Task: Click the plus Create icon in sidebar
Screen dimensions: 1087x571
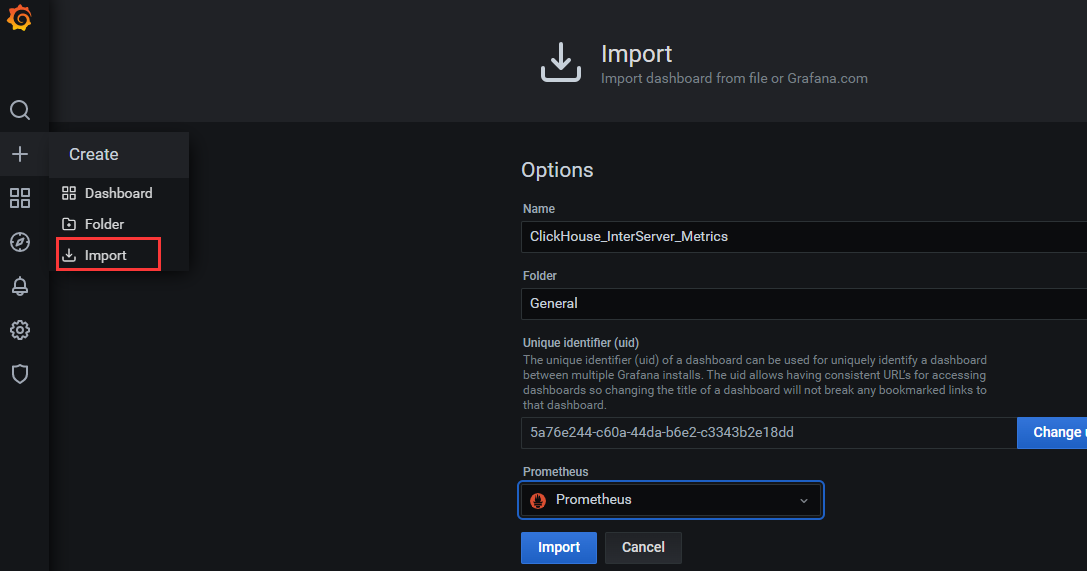Action: tap(20, 154)
